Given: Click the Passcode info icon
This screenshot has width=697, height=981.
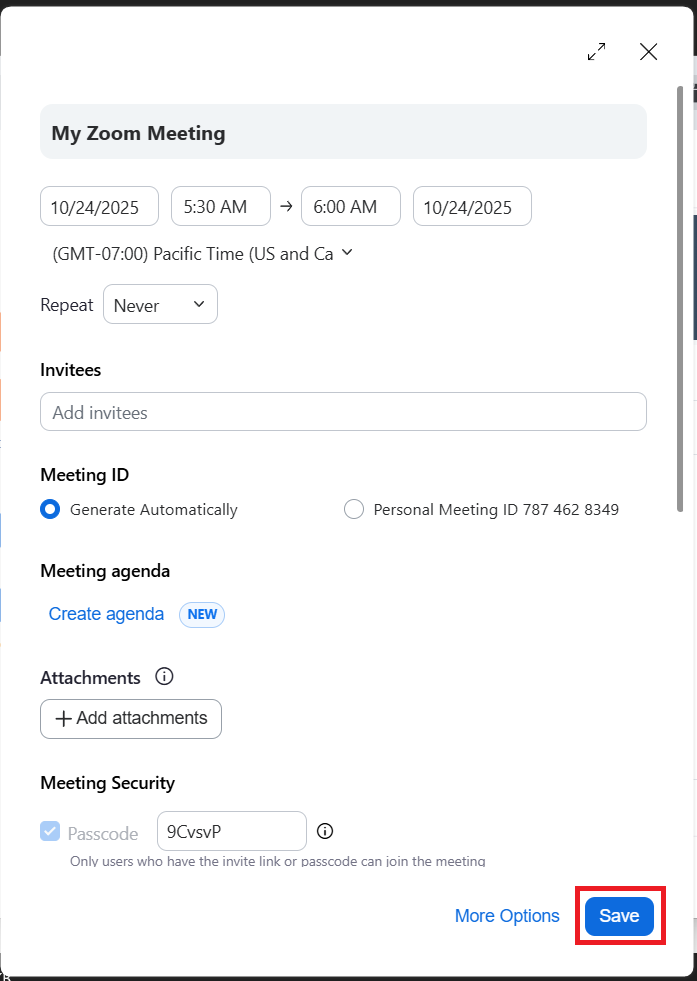Looking at the screenshot, I should pos(325,831).
